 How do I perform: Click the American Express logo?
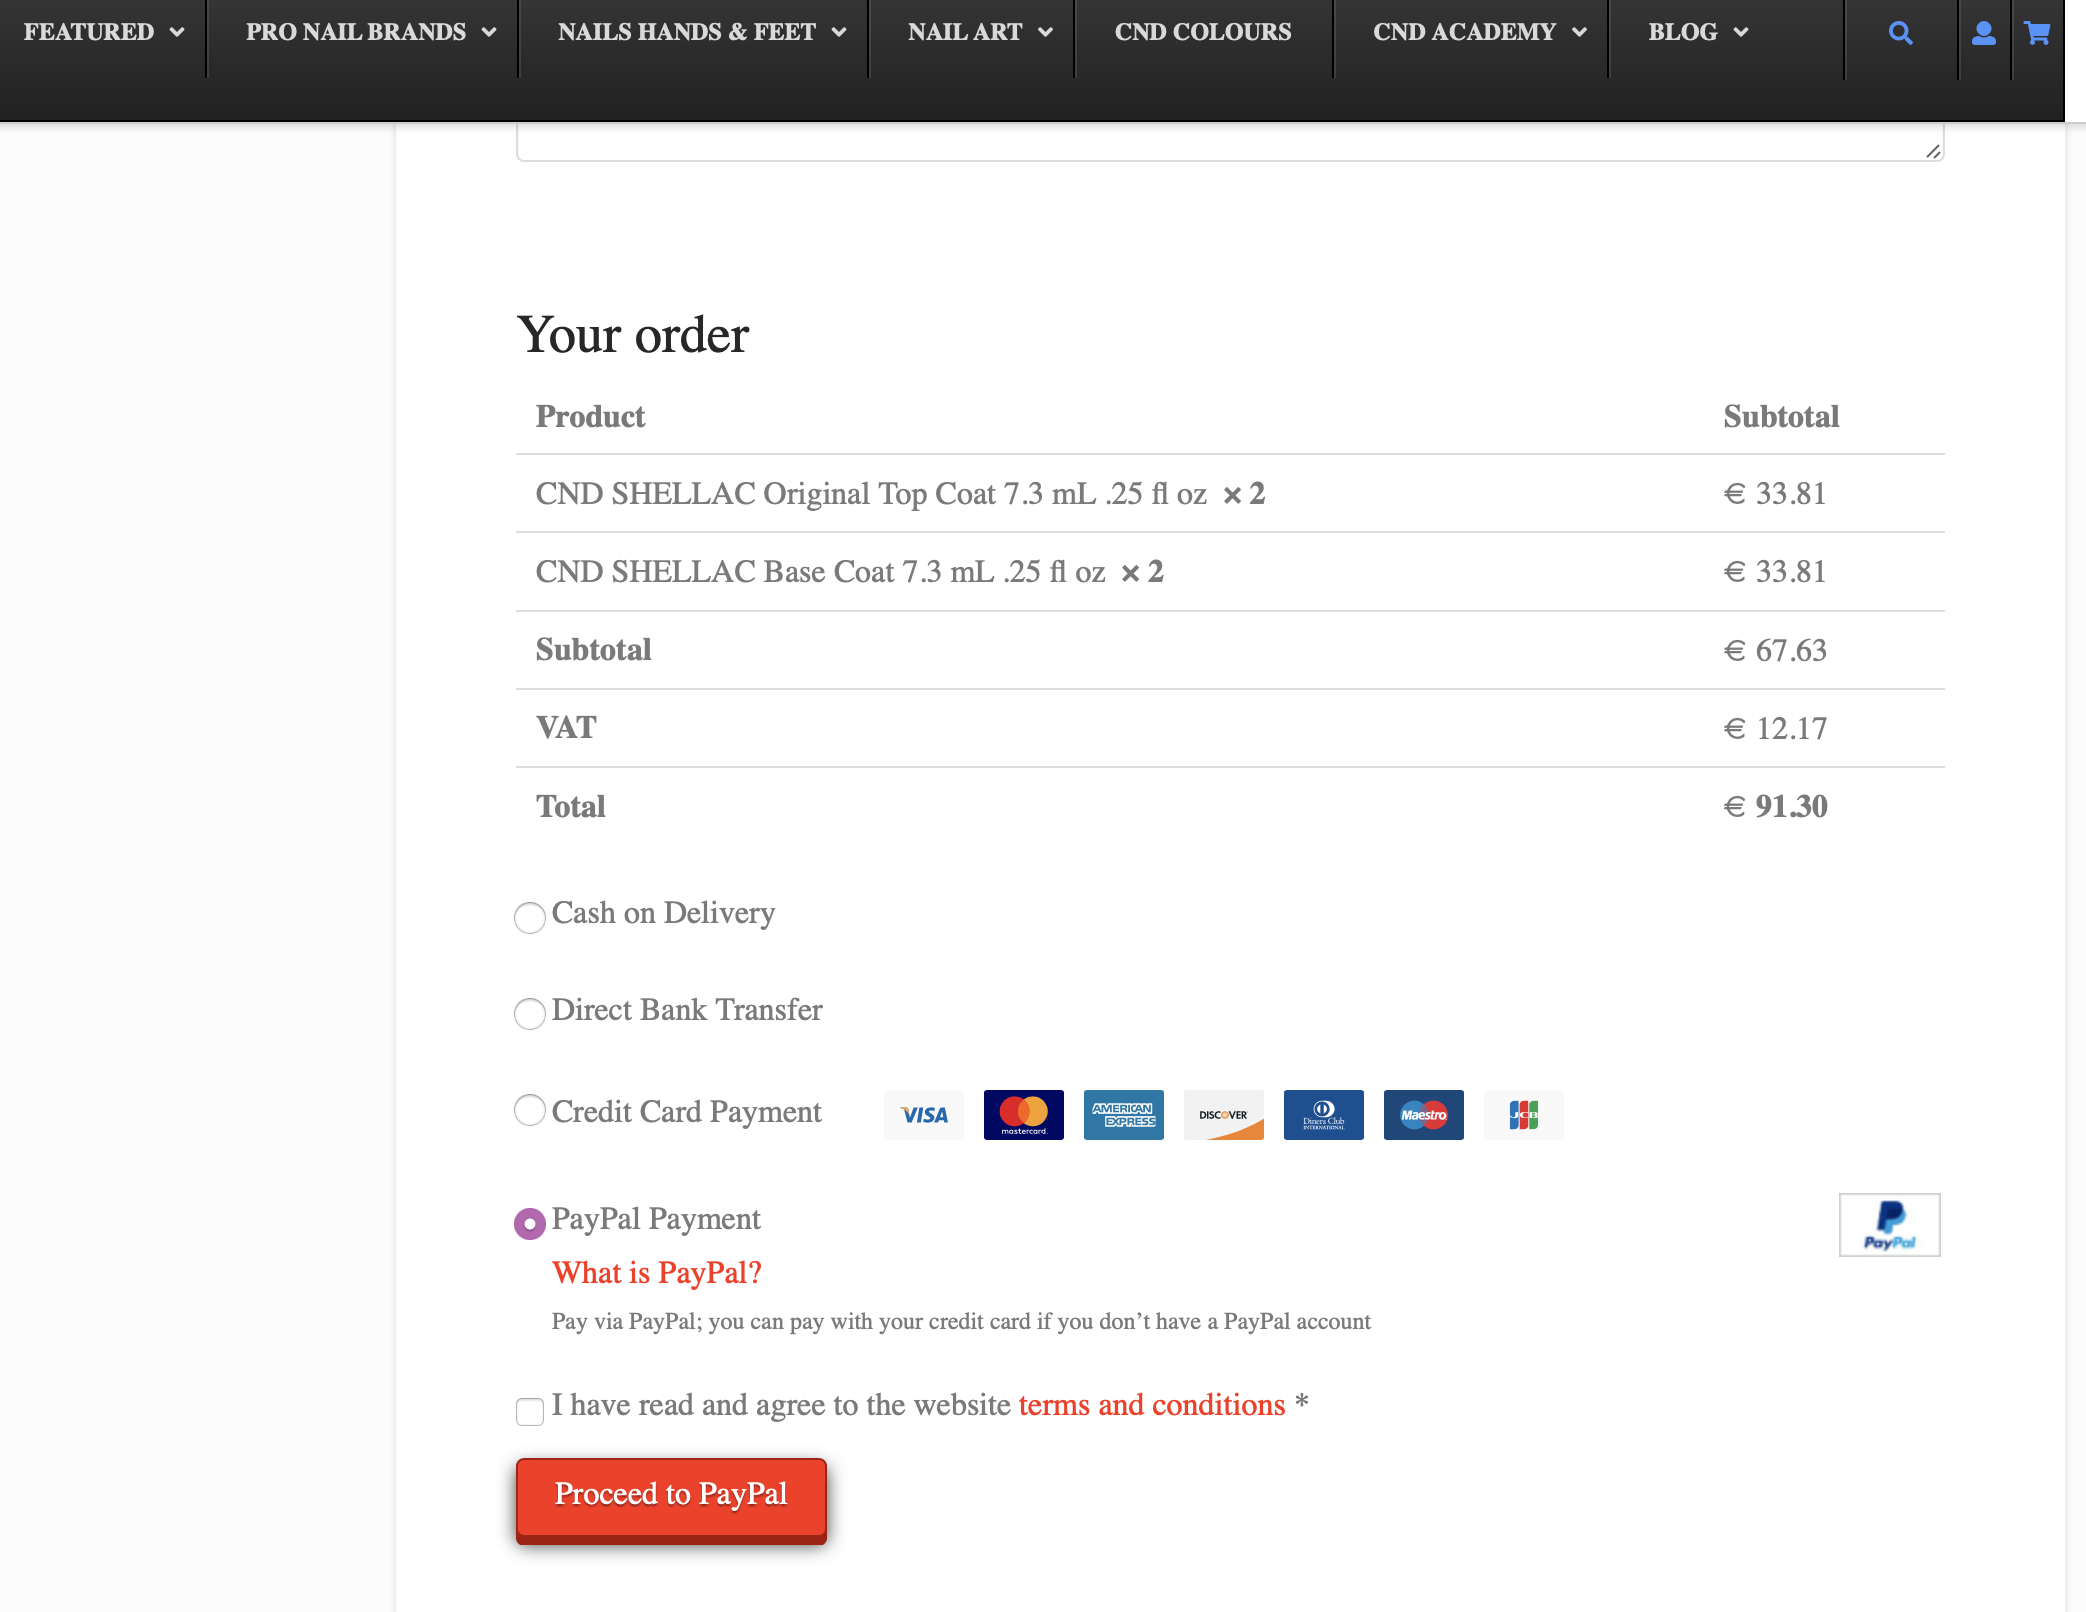click(1124, 1114)
